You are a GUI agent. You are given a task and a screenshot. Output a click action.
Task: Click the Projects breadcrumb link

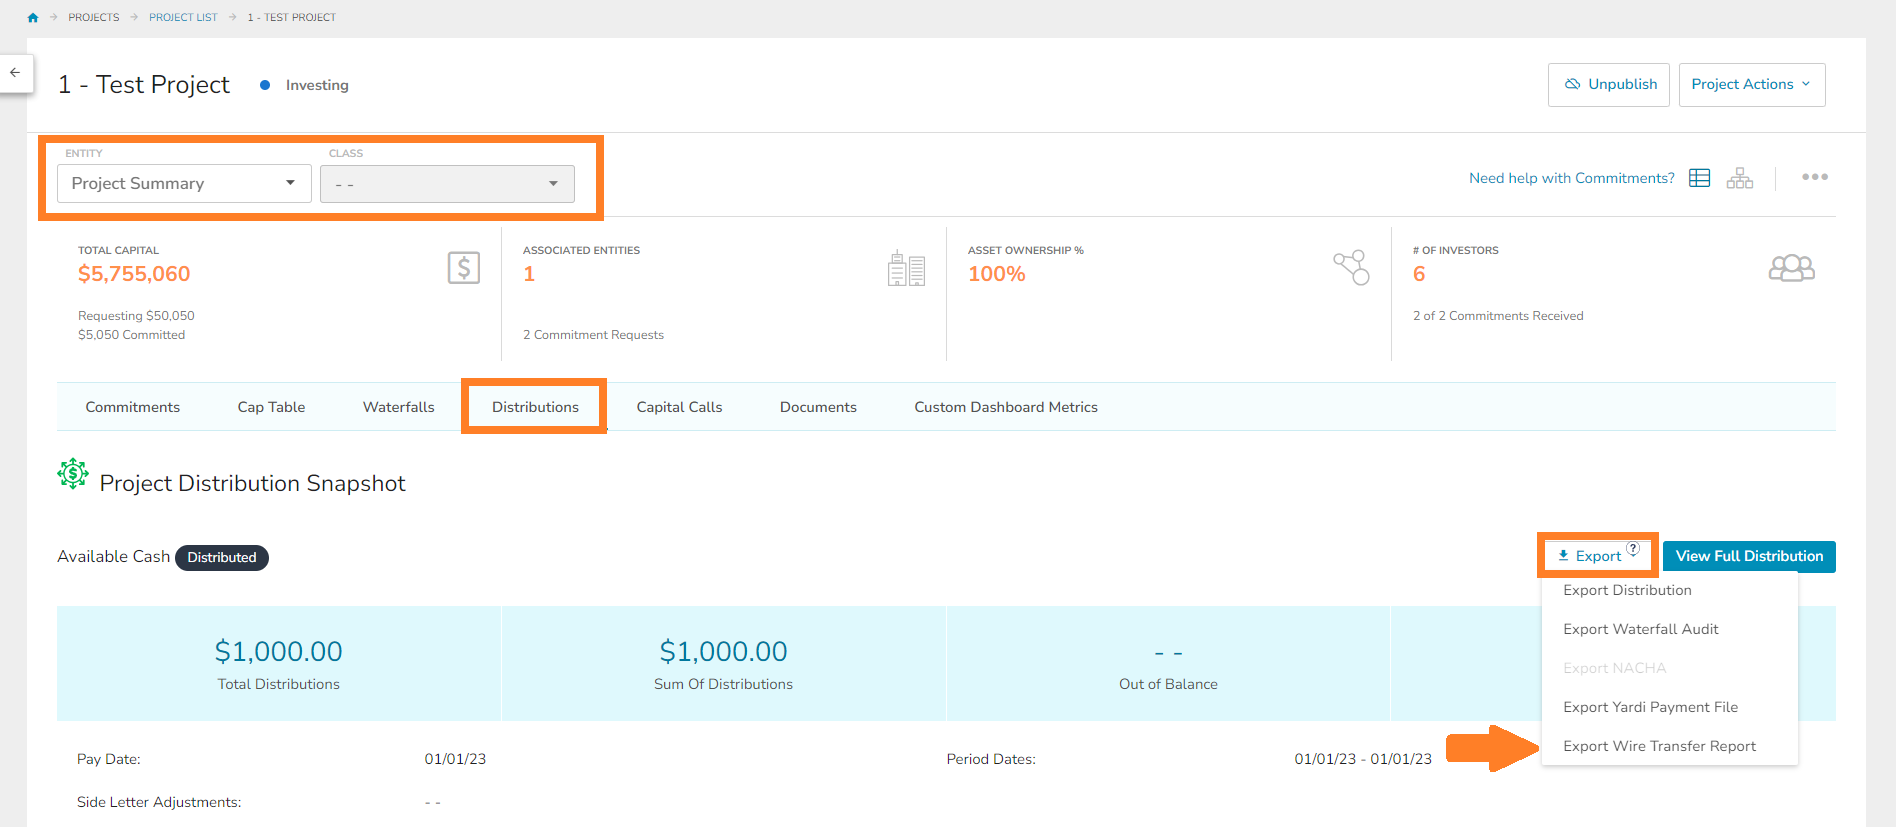(94, 17)
